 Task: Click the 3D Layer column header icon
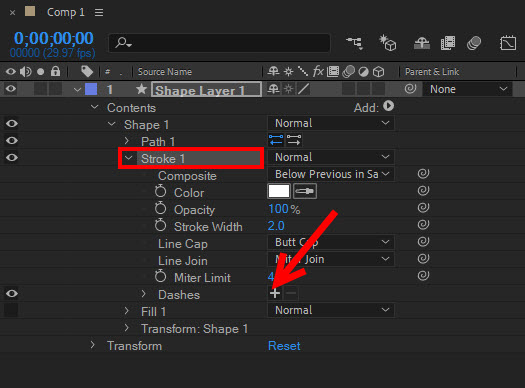point(378,72)
